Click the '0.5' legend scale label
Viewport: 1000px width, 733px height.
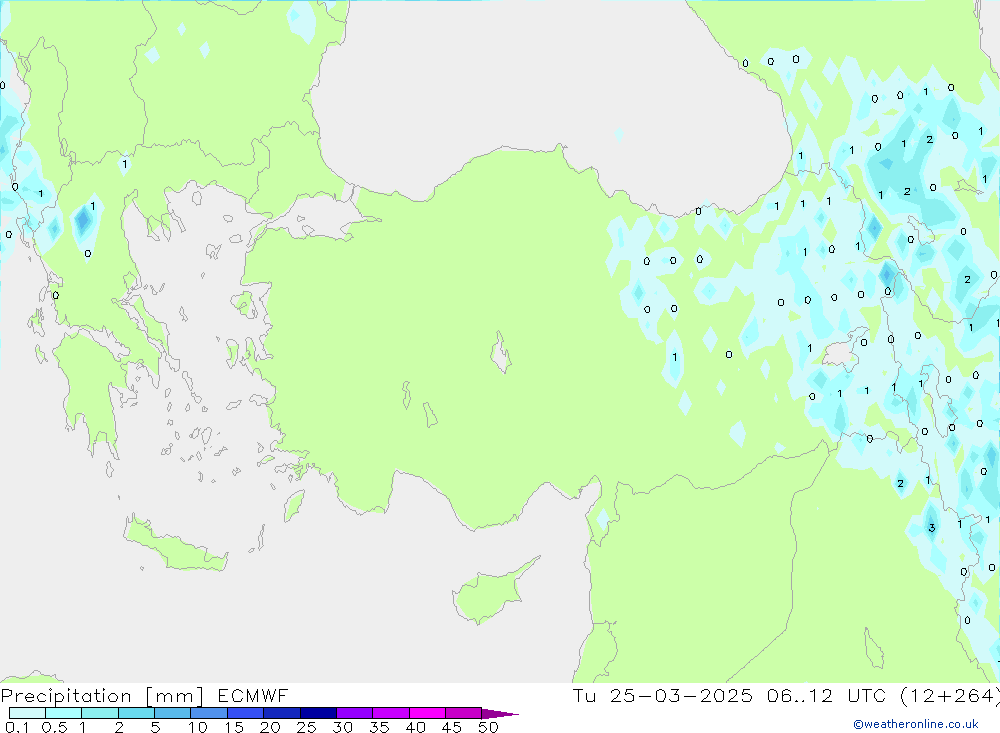(54, 727)
